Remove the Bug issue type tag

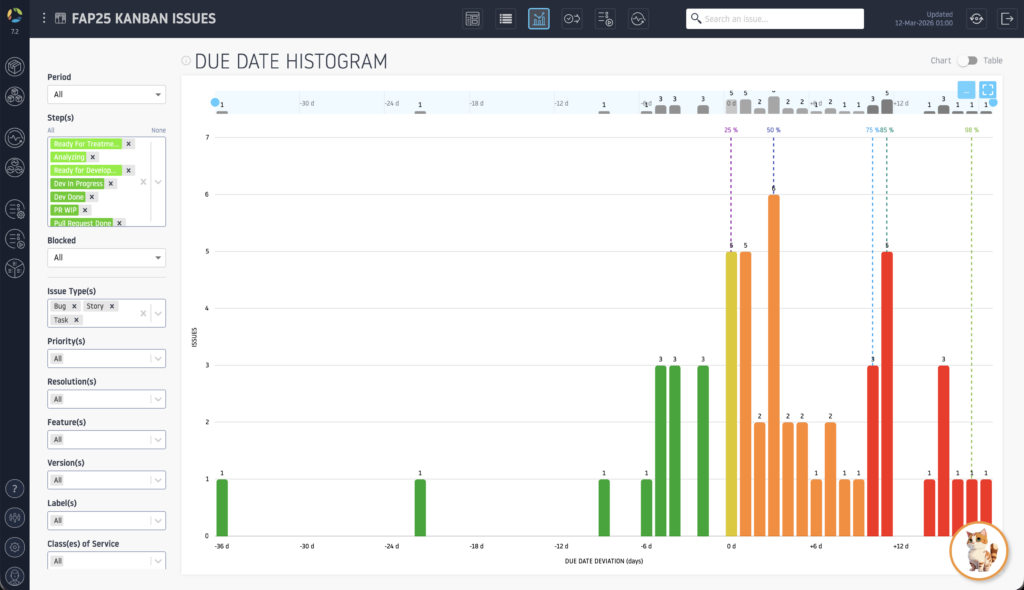[x=74, y=306]
